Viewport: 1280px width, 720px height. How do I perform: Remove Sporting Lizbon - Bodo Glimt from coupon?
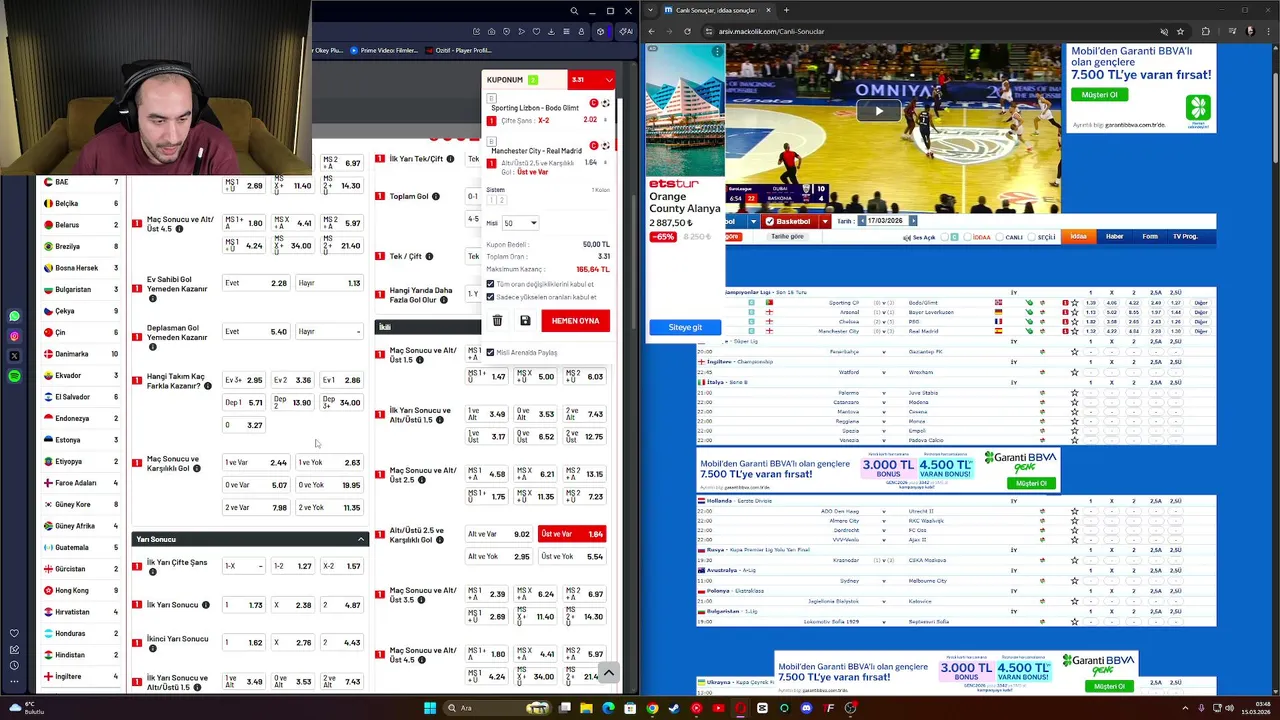click(x=593, y=103)
